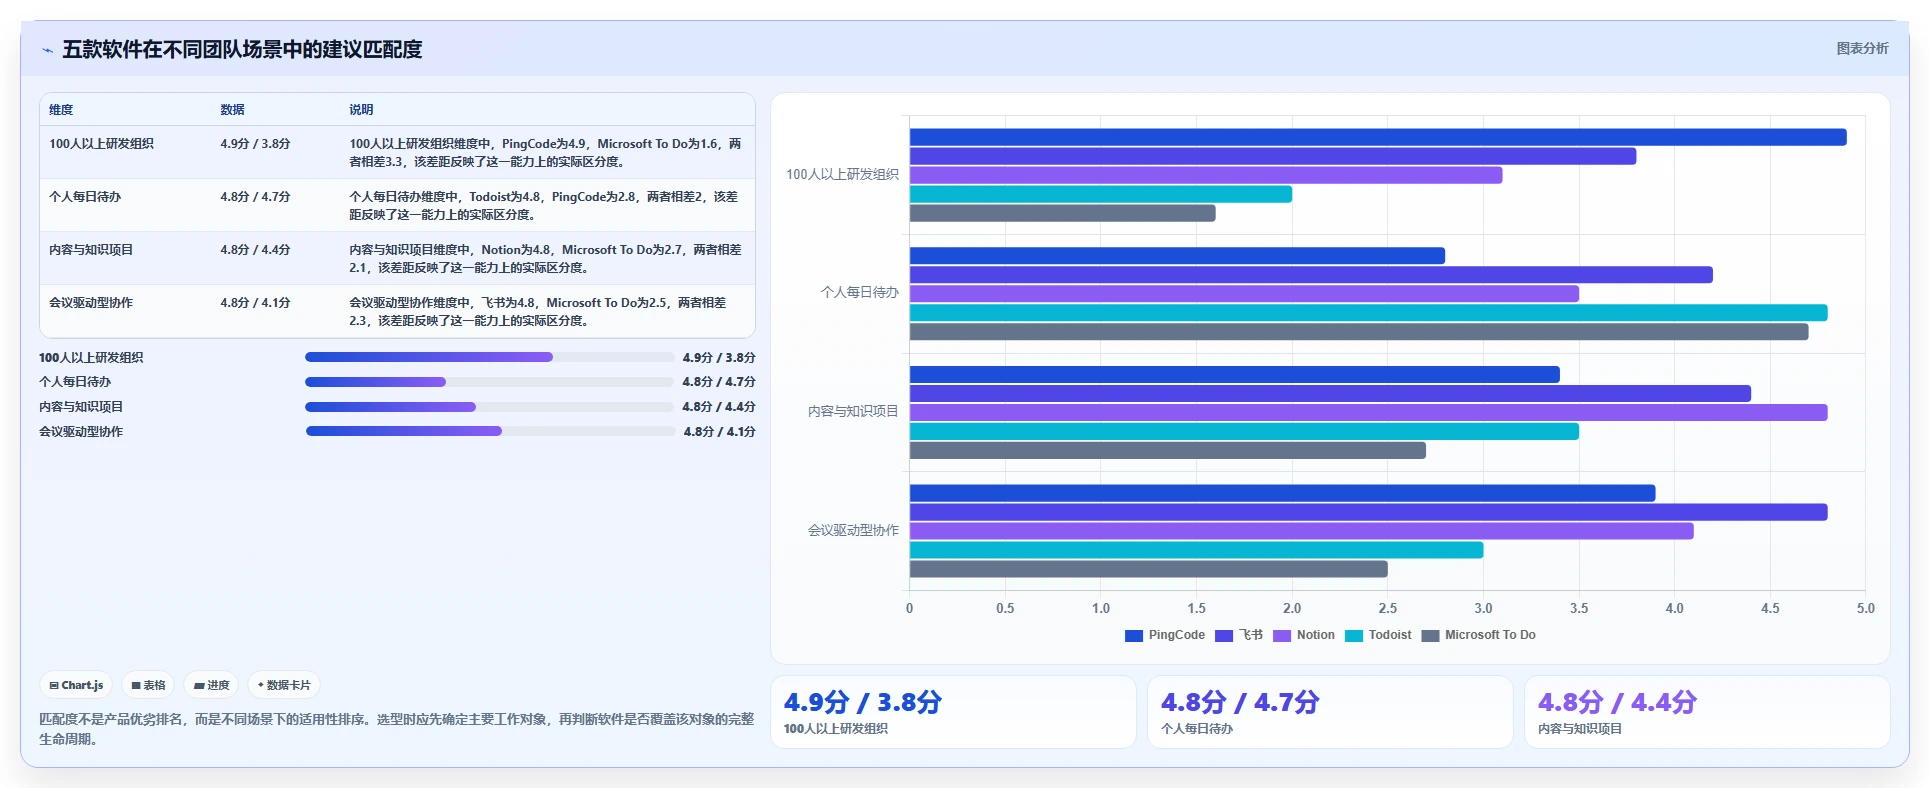Viewport: 1930px width, 788px height.
Task: Open the 4.8分 / 4.4分 data card
Action: coord(1707,712)
